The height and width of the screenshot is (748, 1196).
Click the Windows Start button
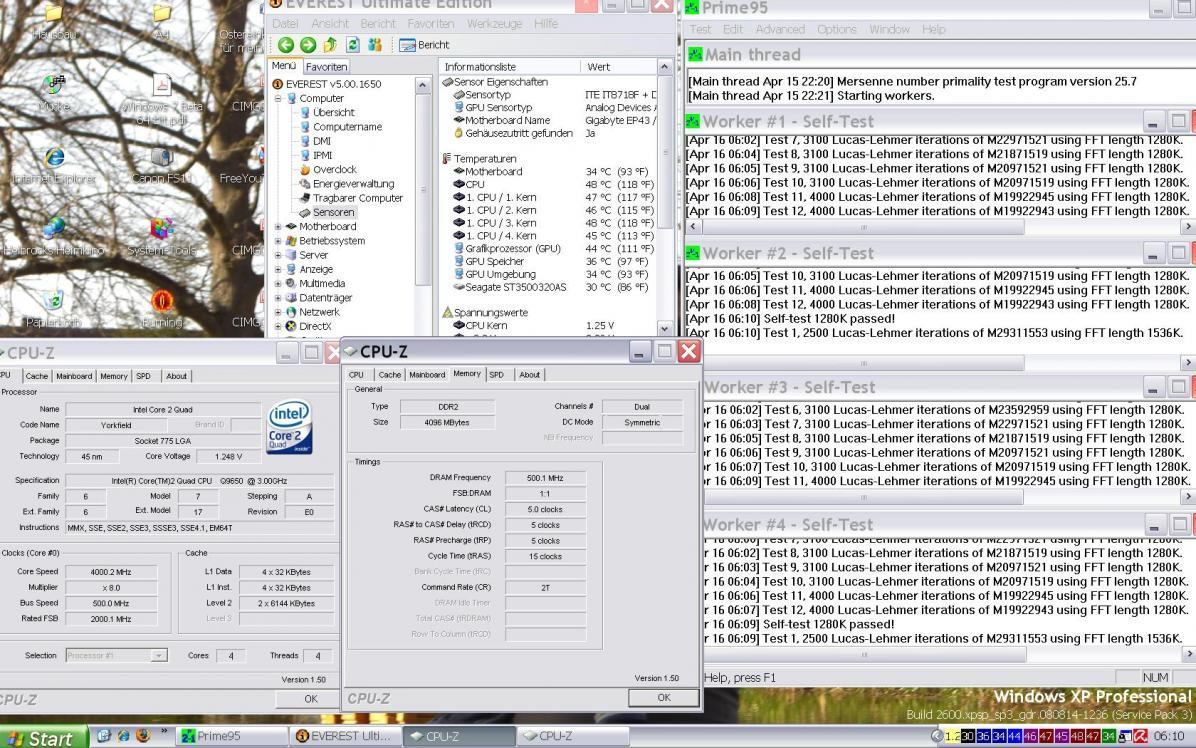tap(43, 737)
